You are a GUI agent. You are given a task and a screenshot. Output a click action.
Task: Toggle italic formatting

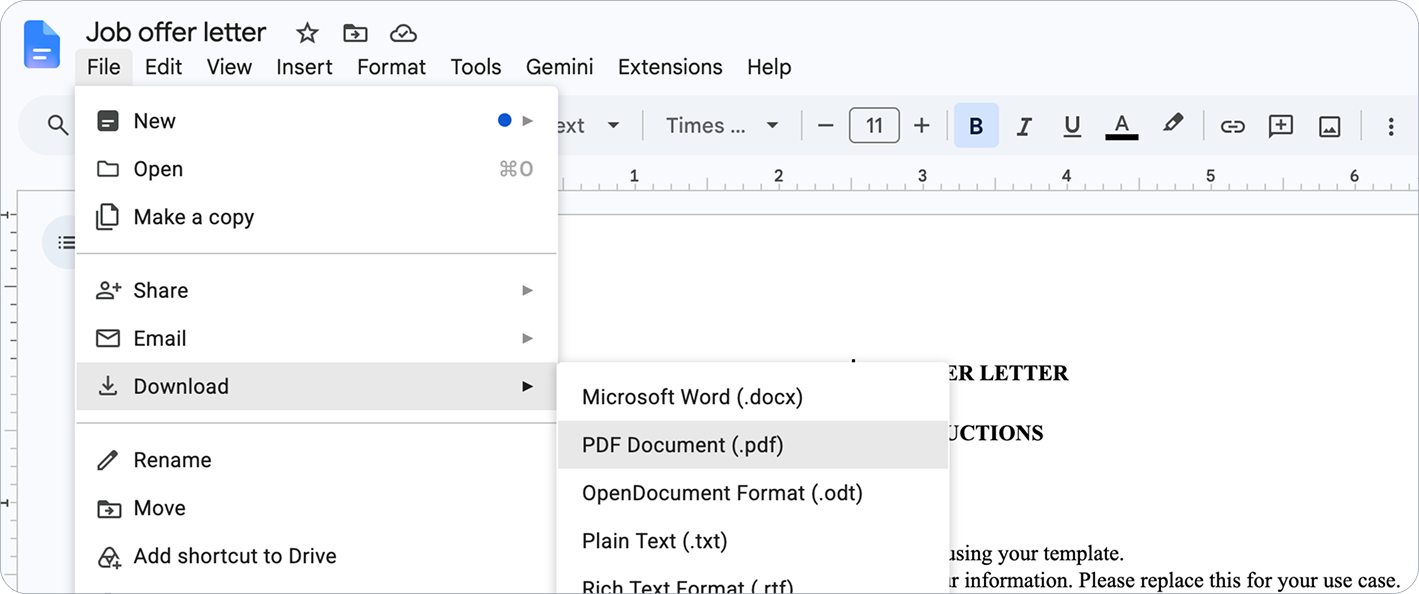[x=1024, y=126]
